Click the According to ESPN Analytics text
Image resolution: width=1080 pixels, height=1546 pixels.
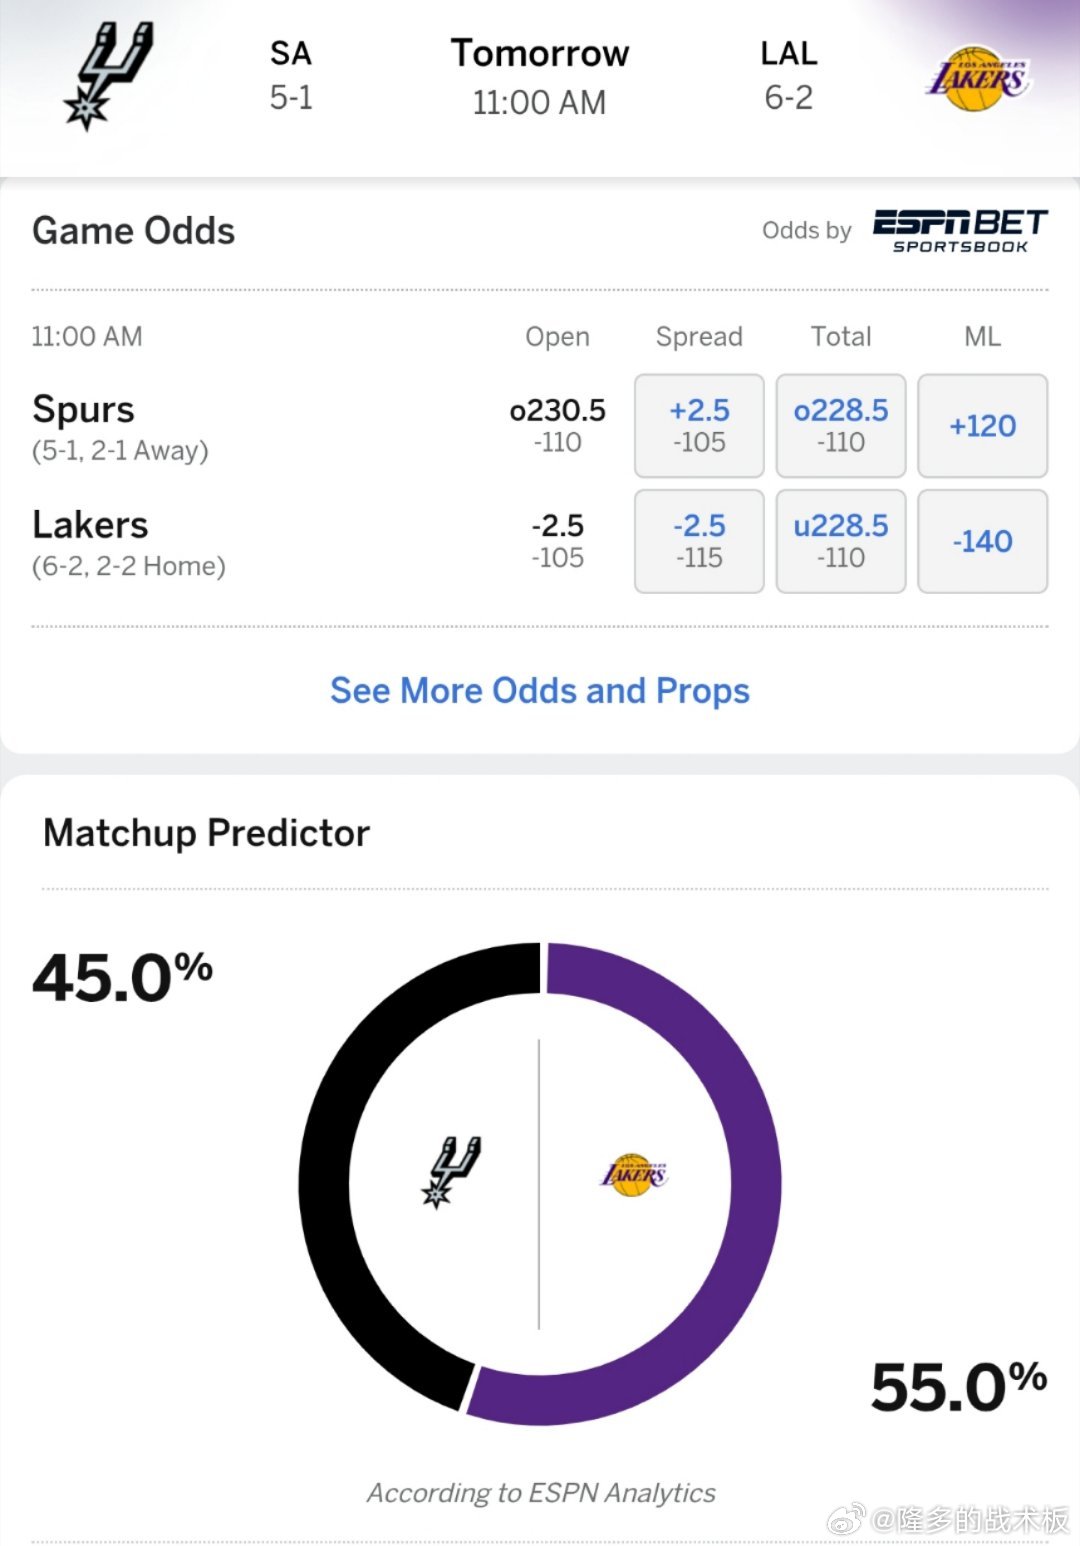coord(540,1492)
